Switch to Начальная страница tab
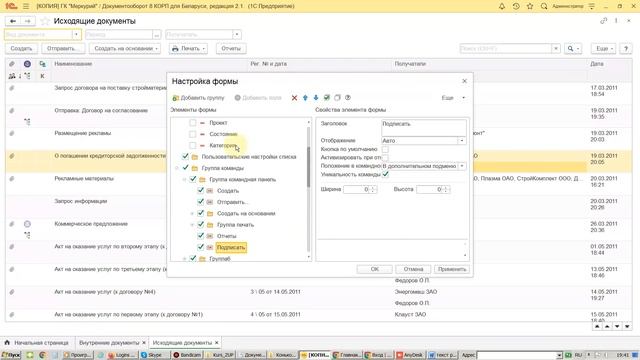The height and width of the screenshot is (360, 640). (x=37, y=343)
